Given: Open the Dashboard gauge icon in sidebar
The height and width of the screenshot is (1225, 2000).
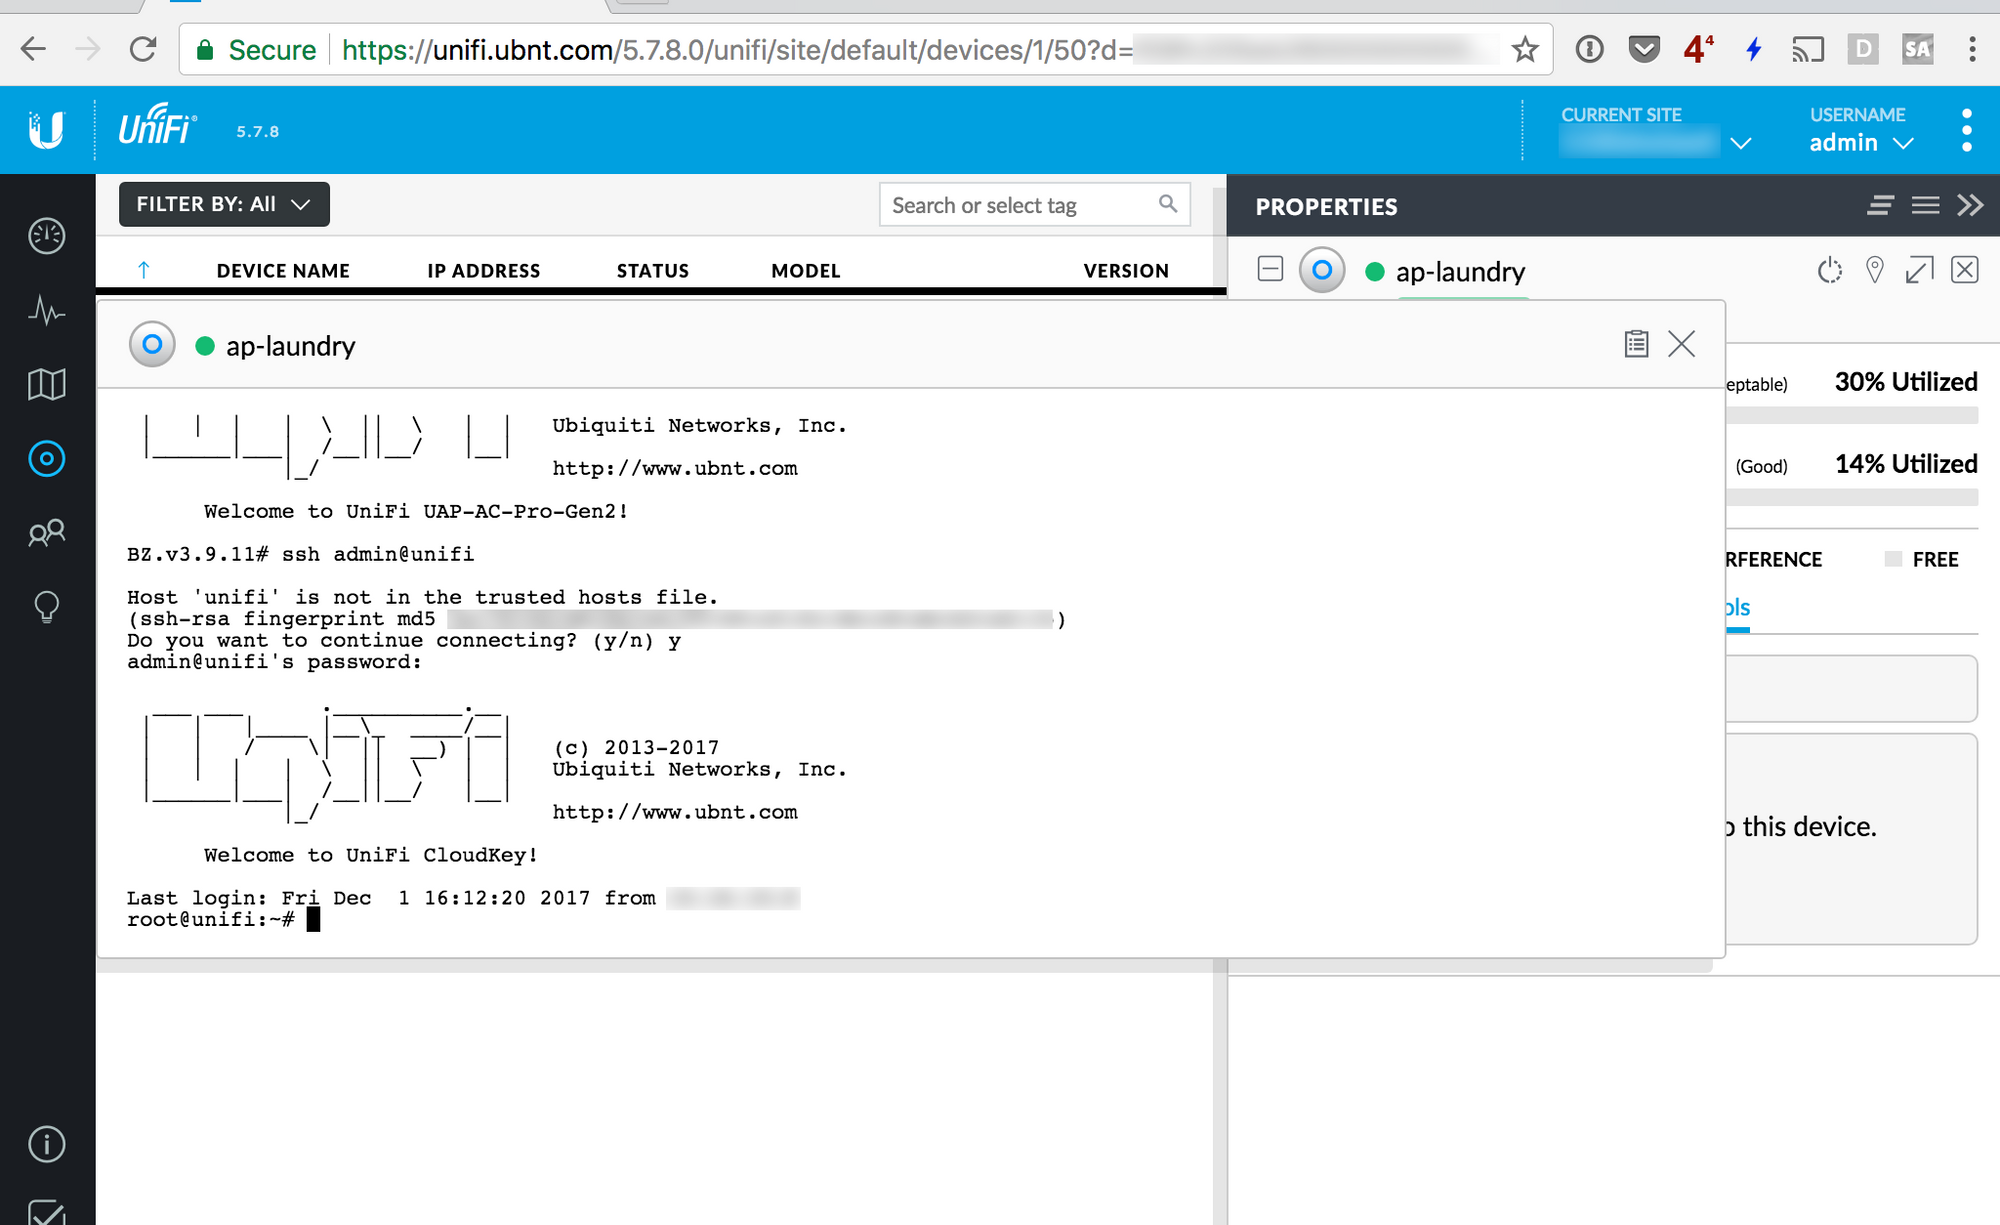Looking at the screenshot, I should click(x=46, y=236).
